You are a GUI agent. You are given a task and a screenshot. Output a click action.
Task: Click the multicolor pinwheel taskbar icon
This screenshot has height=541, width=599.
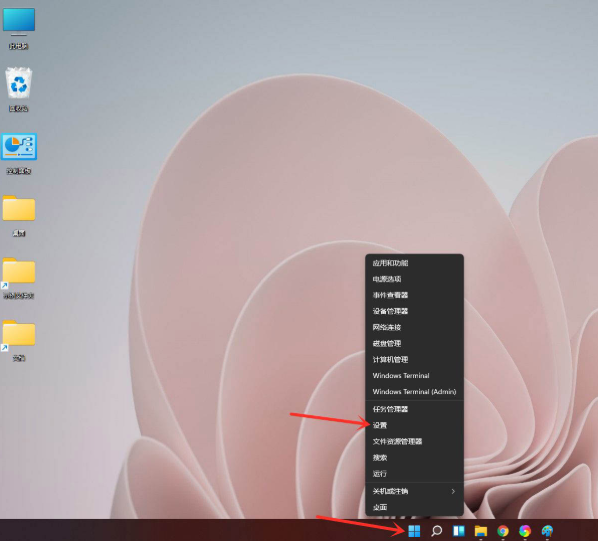click(525, 531)
